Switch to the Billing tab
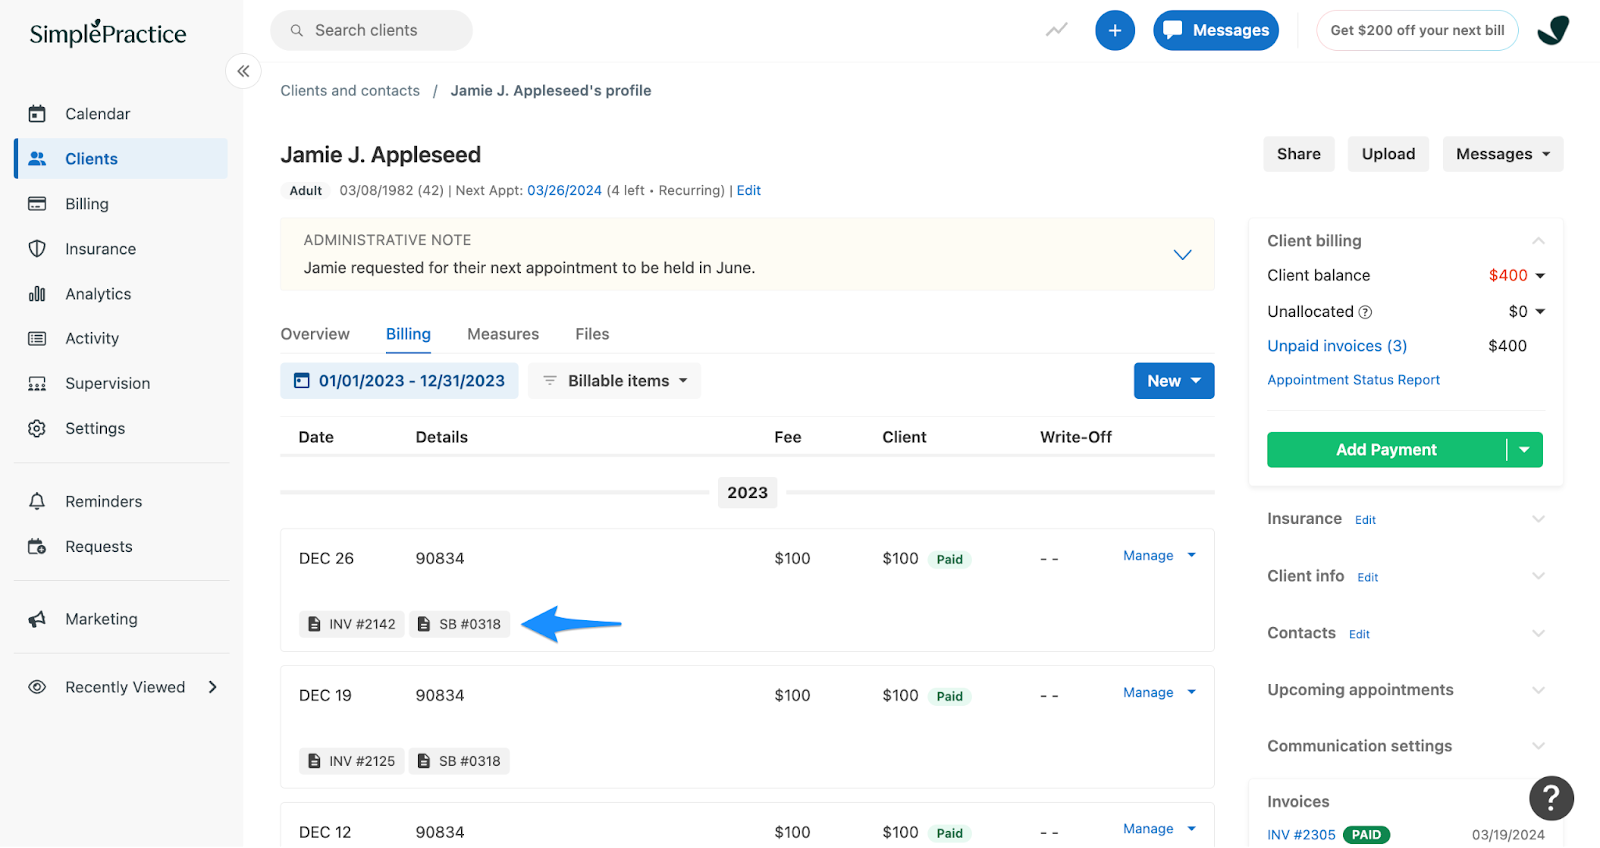Image resolution: width=1600 pixels, height=848 pixels. [408, 334]
